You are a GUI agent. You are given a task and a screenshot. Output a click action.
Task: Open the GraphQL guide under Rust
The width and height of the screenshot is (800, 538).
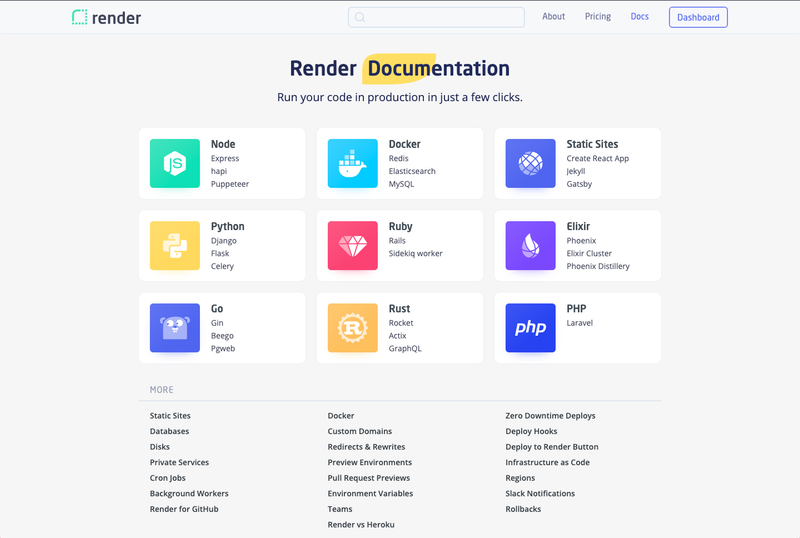click(x=405, y=349)
